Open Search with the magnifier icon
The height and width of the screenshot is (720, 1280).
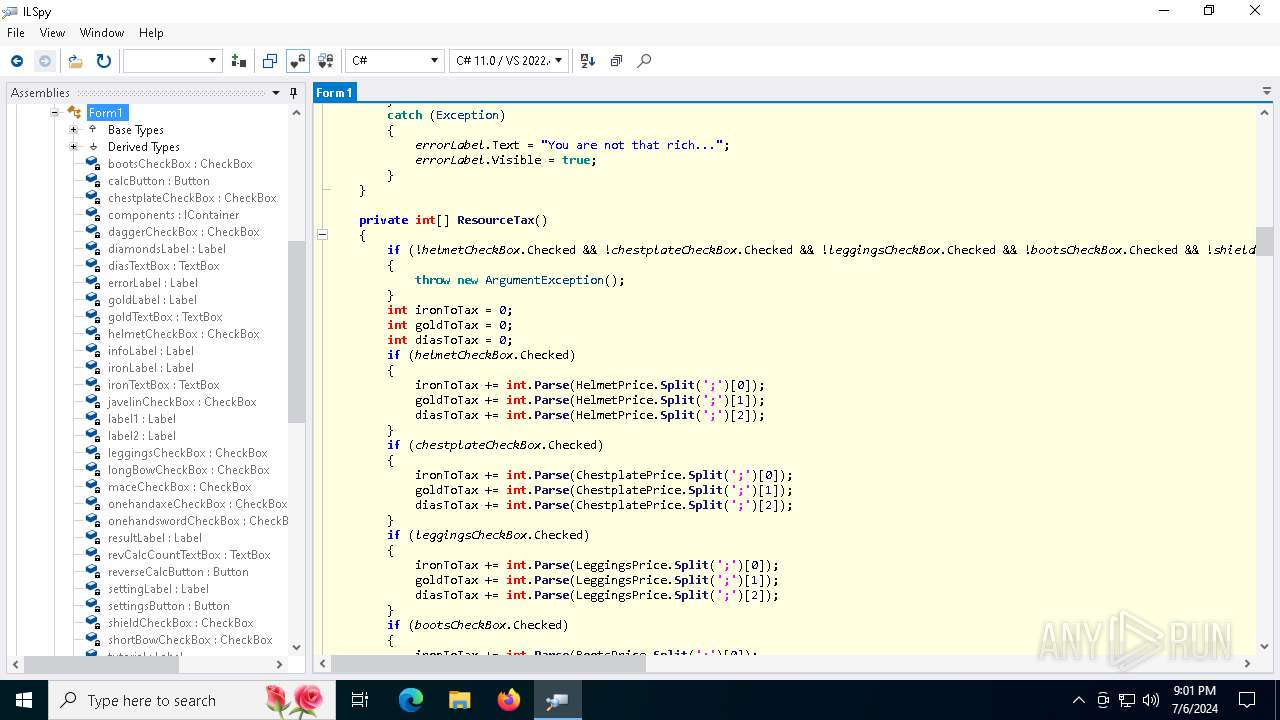pos(644,61)
